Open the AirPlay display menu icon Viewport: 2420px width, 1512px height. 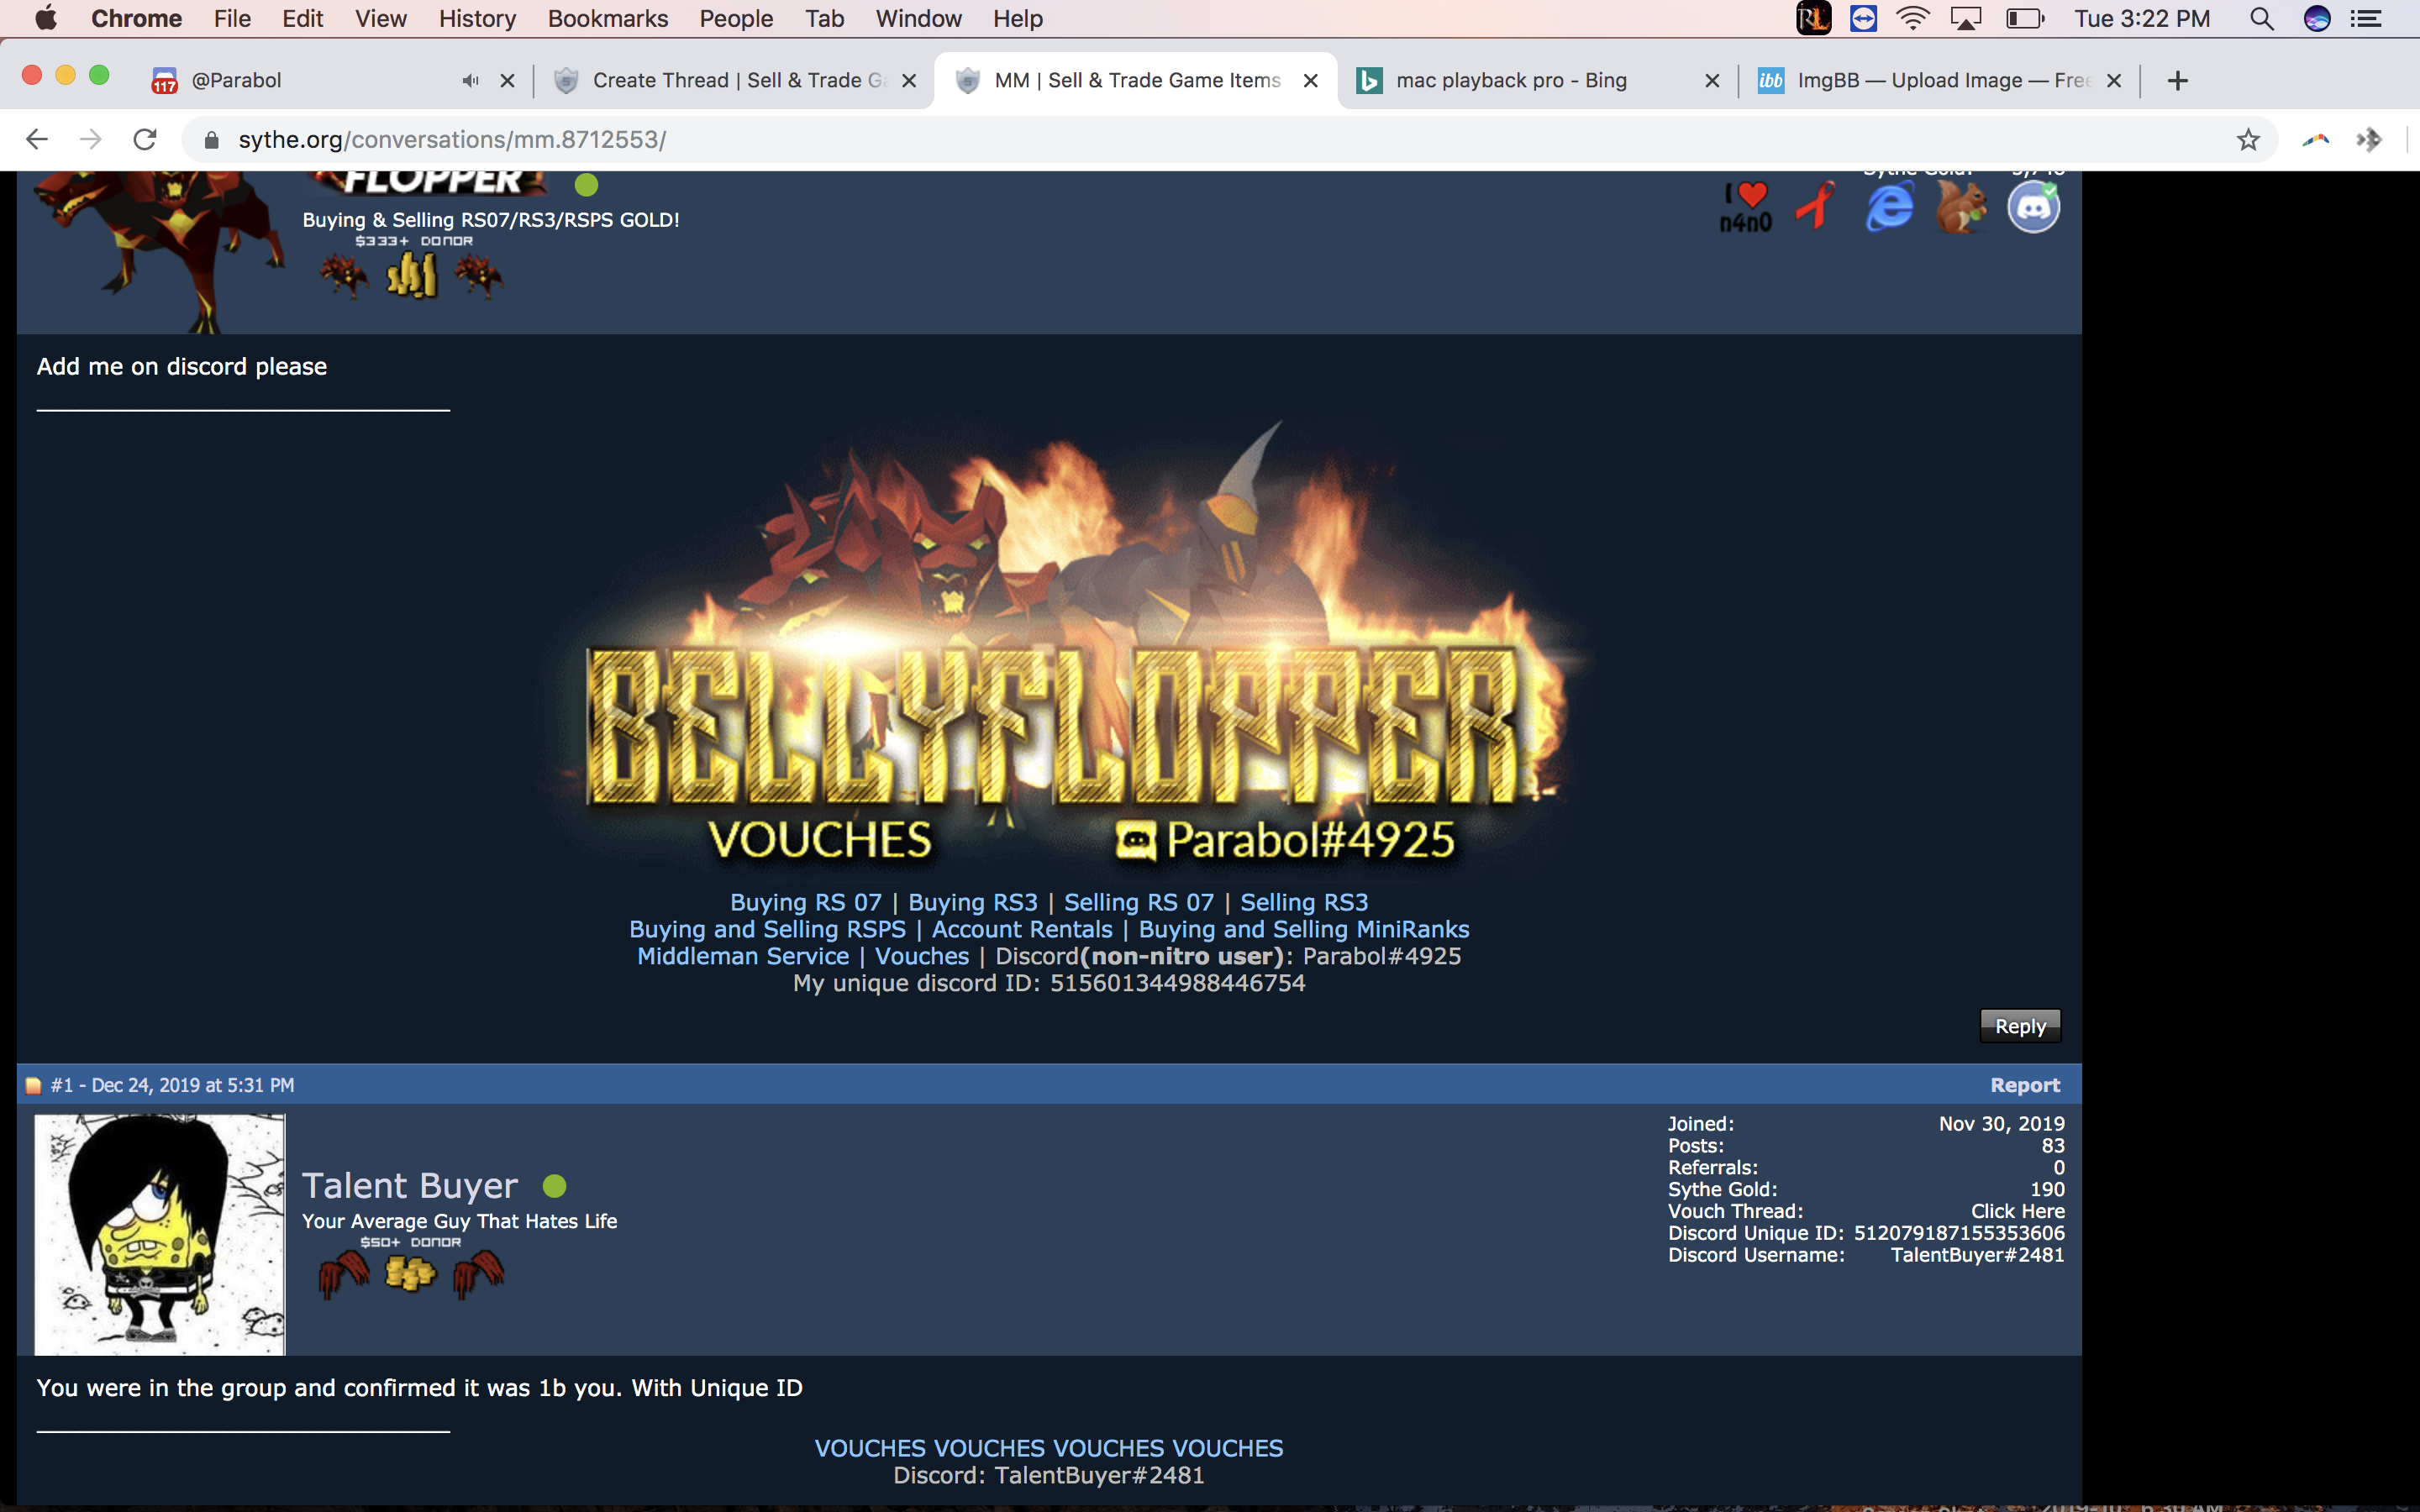(x=1965, y=18)
